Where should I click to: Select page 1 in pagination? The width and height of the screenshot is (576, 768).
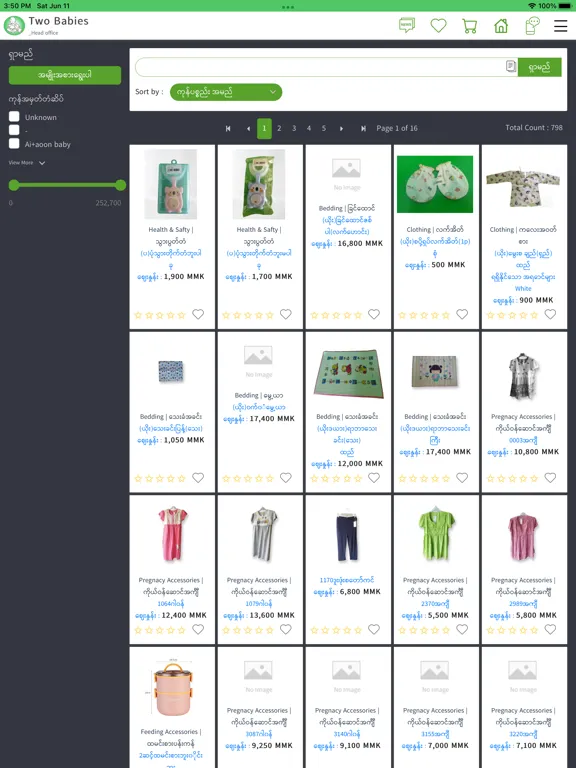click(264, 128)
